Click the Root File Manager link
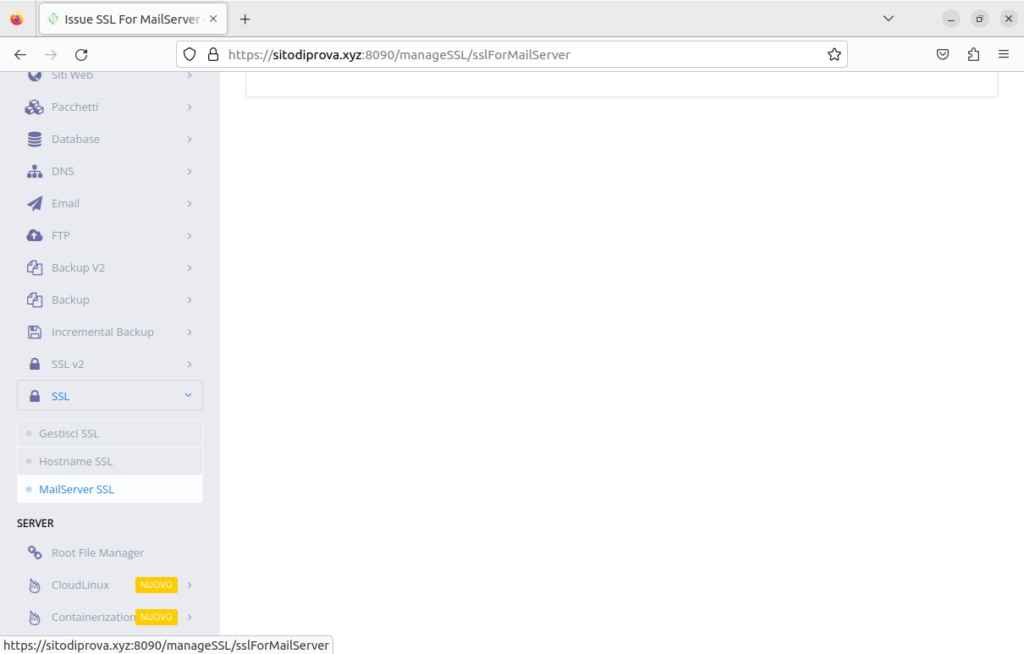The width and height of the screenshot is (1024, 654). (x=97, y=553)
